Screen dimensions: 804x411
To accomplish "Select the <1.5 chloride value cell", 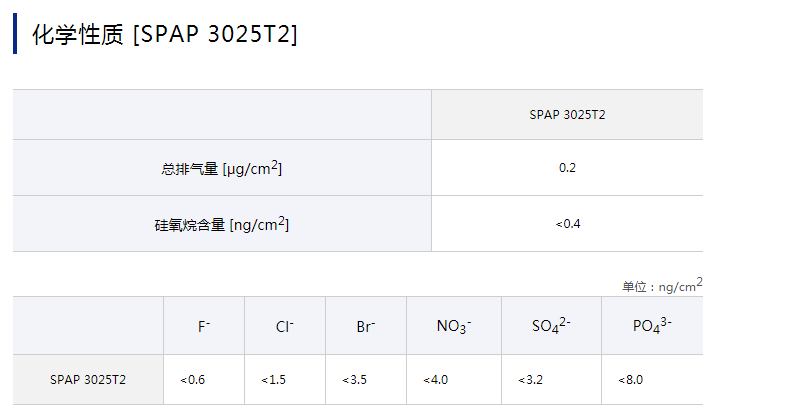I will click(274, 380).
